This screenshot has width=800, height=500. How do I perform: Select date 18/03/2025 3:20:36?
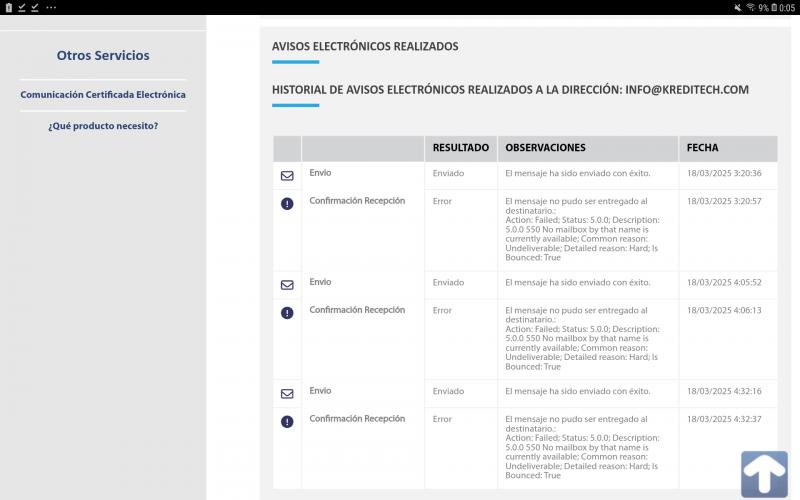[x=724, y=173]
